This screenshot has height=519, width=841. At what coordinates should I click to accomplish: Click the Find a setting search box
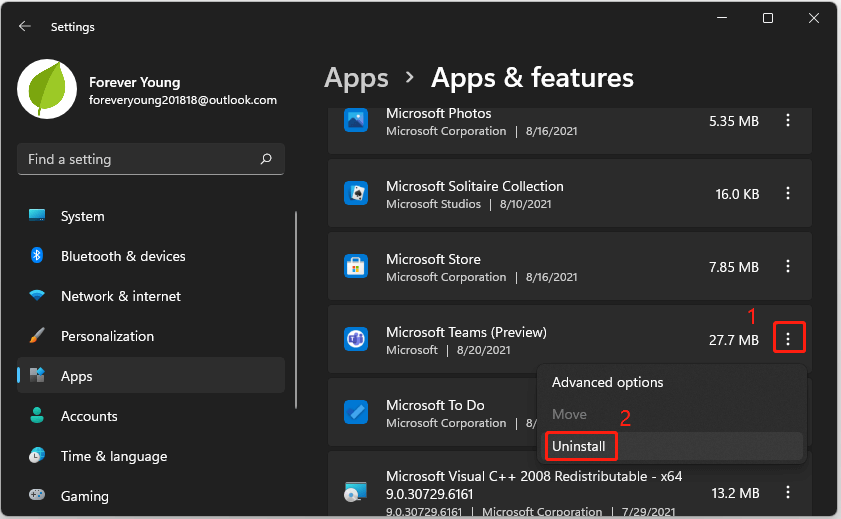point(151,159)
